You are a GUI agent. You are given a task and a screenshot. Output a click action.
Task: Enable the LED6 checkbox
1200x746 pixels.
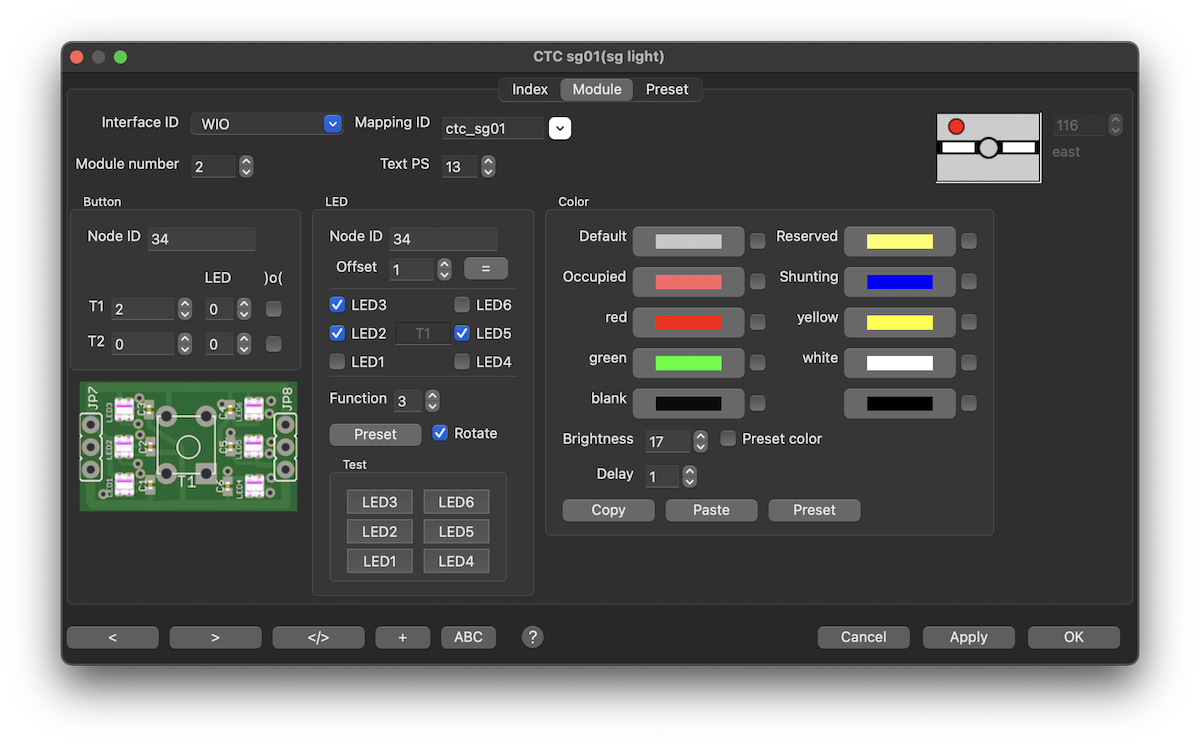pos(462,305)
